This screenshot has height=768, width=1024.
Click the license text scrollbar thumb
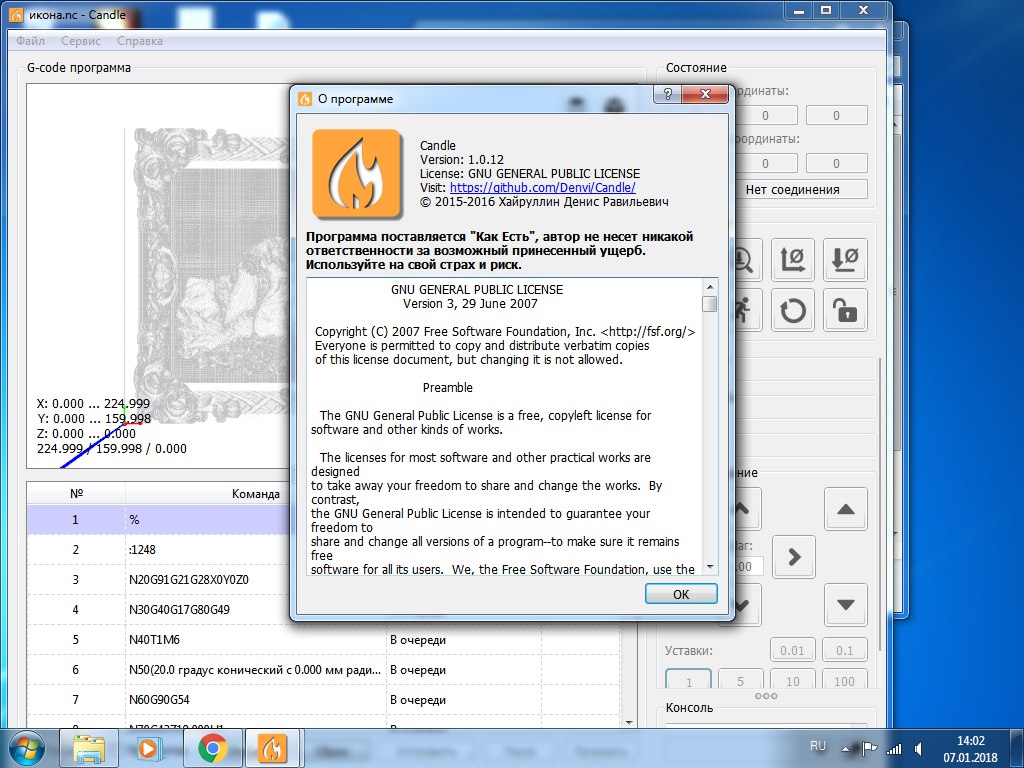point(710,304)
